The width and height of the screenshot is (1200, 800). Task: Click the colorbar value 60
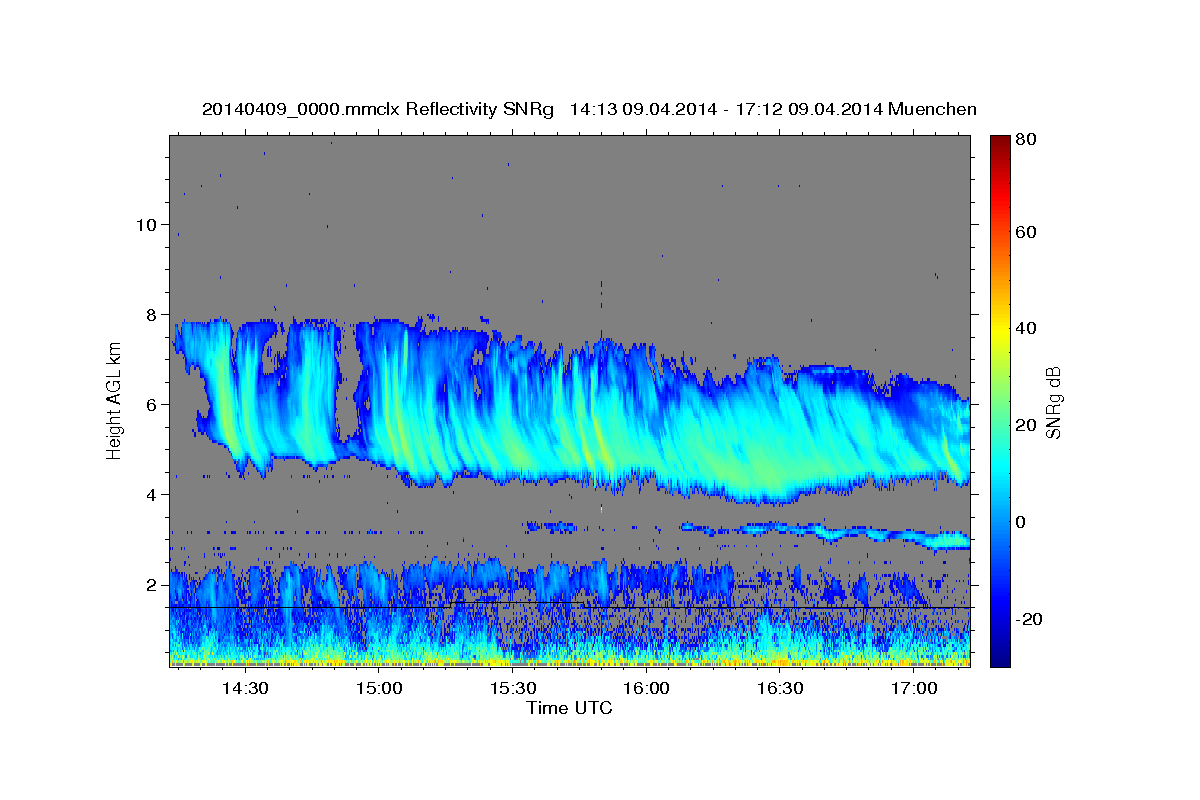[1027, 232]
